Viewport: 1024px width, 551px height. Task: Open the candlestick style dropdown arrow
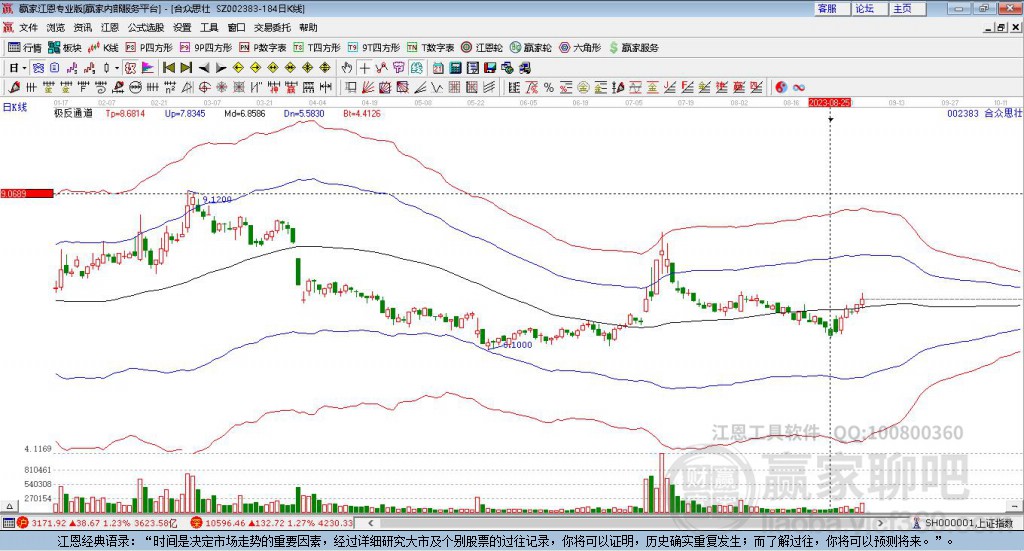(x=117, y=68)
